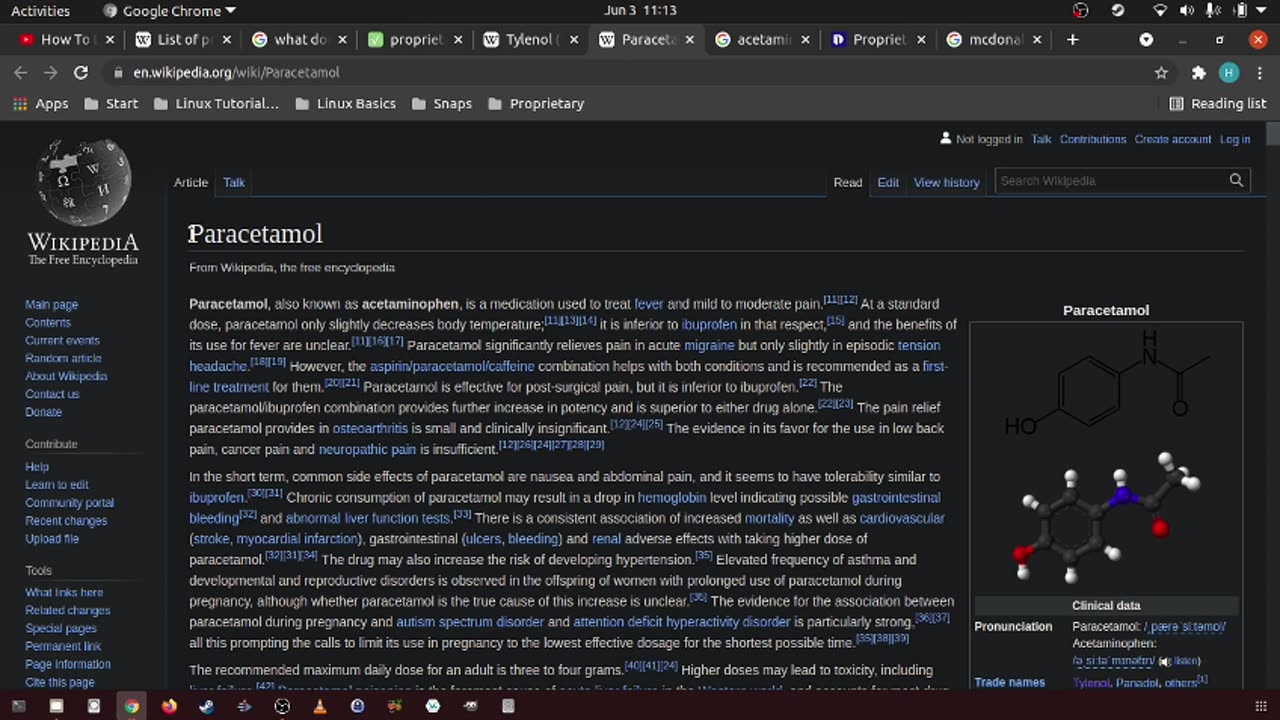Launch Firefox from the taskbar

pos(169,706)
